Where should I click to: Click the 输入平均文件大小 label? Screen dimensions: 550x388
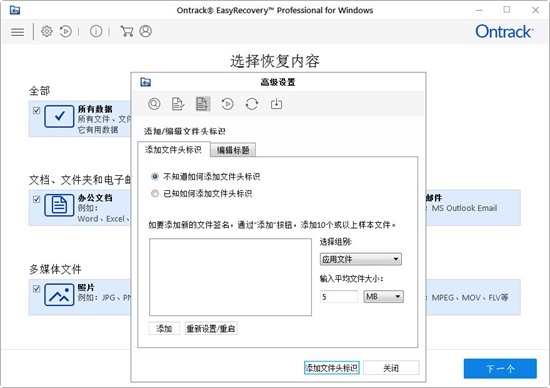coord(351,279)
